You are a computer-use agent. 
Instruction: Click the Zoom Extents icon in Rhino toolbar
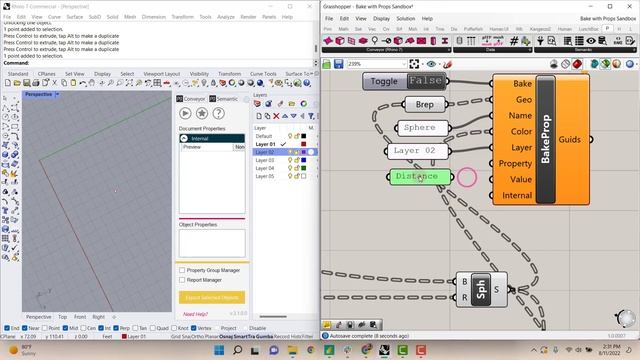pos(129,83)
